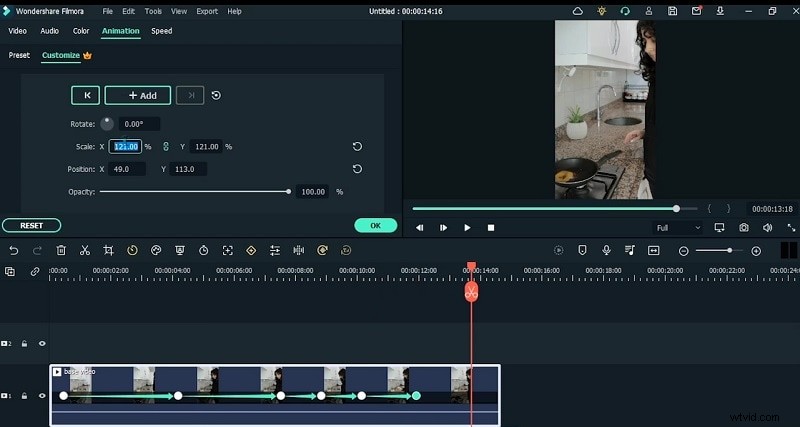The image size is (800, 427).
Task: Open the Export menu
Action: pyautogui.click(x=207, y=11)
